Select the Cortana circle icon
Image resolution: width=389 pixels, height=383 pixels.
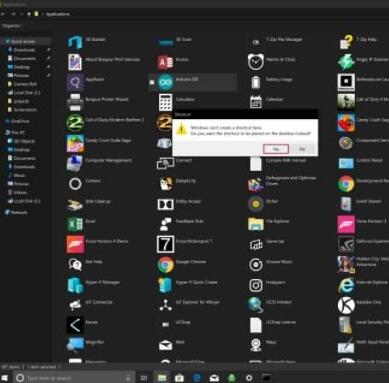point(75,184)
